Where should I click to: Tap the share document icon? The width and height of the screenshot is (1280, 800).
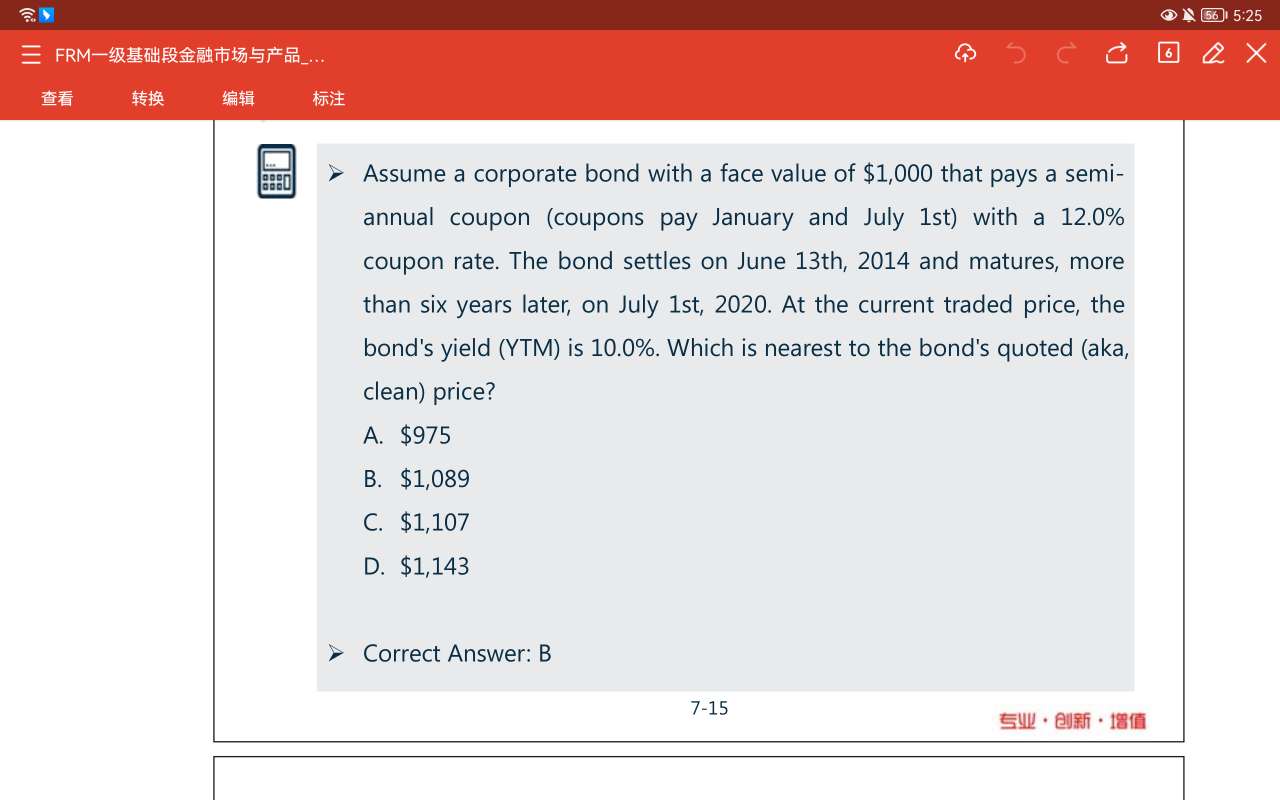pos(1117,53)
